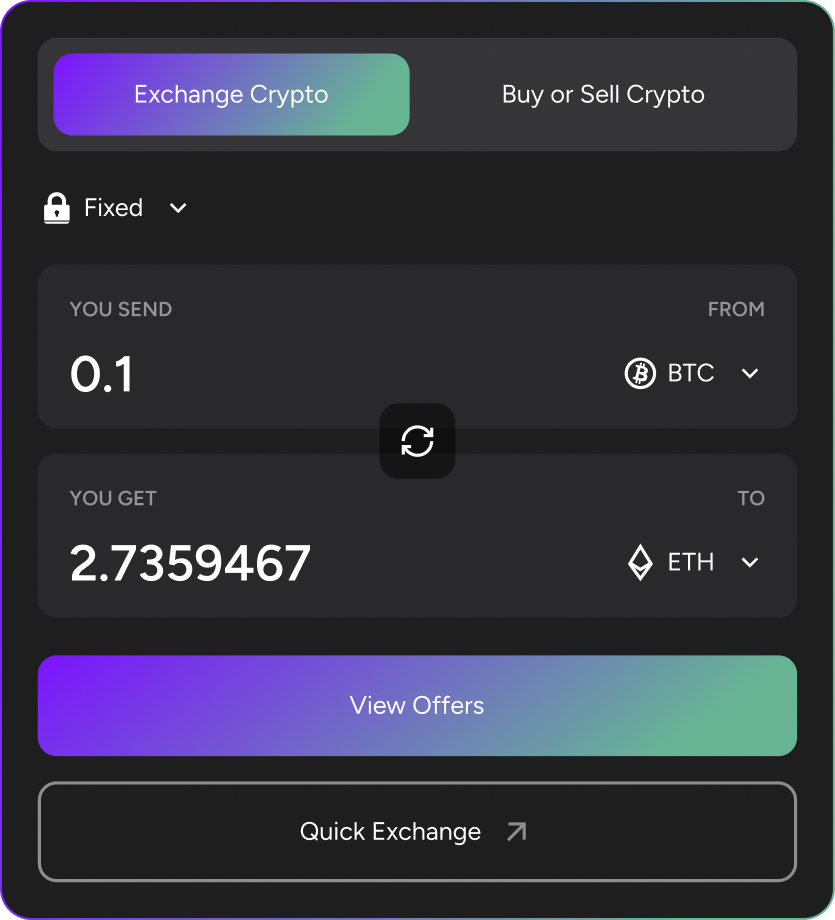Click the Quick Exchange diagonal arrow icon
The image size is (835, 920).
(516, 832)
